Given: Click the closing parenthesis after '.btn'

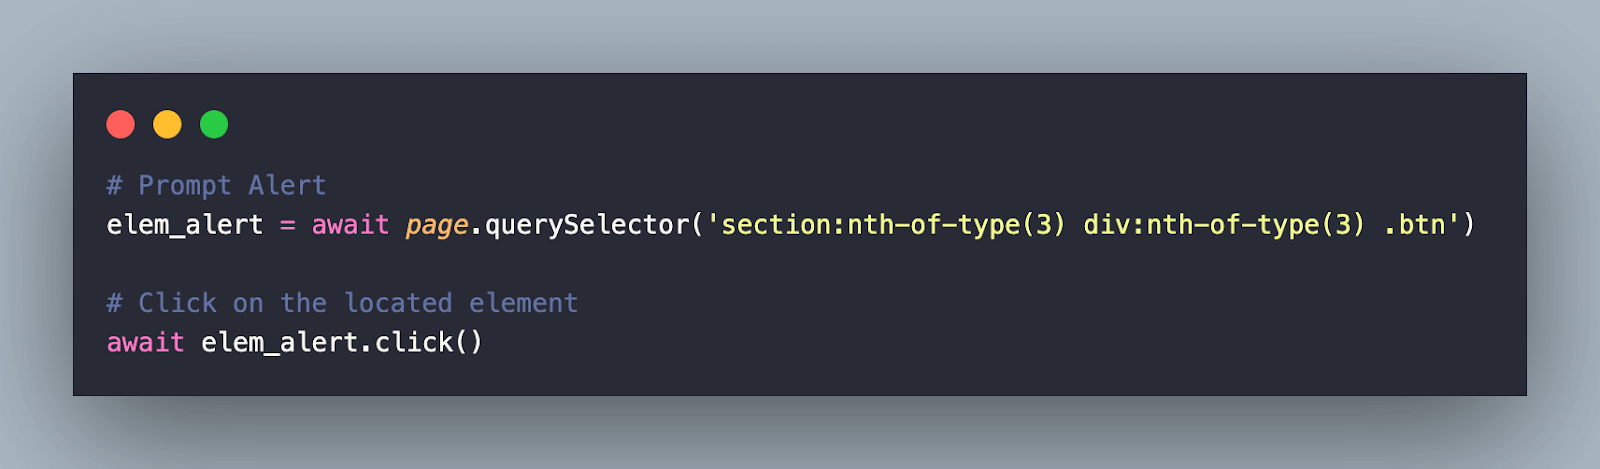Looking at the screenshot, I should point(1468,225).
